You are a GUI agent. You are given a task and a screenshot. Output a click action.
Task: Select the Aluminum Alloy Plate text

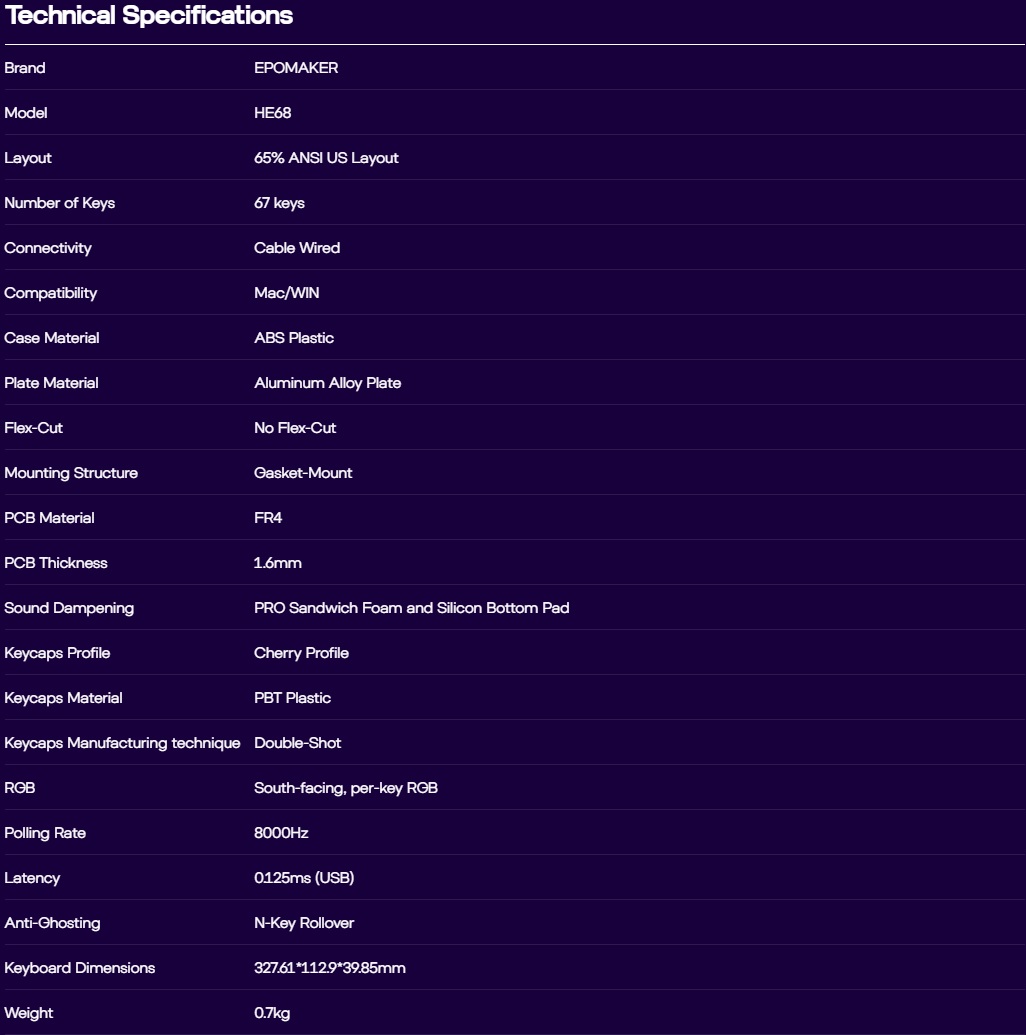click(327, 383)
